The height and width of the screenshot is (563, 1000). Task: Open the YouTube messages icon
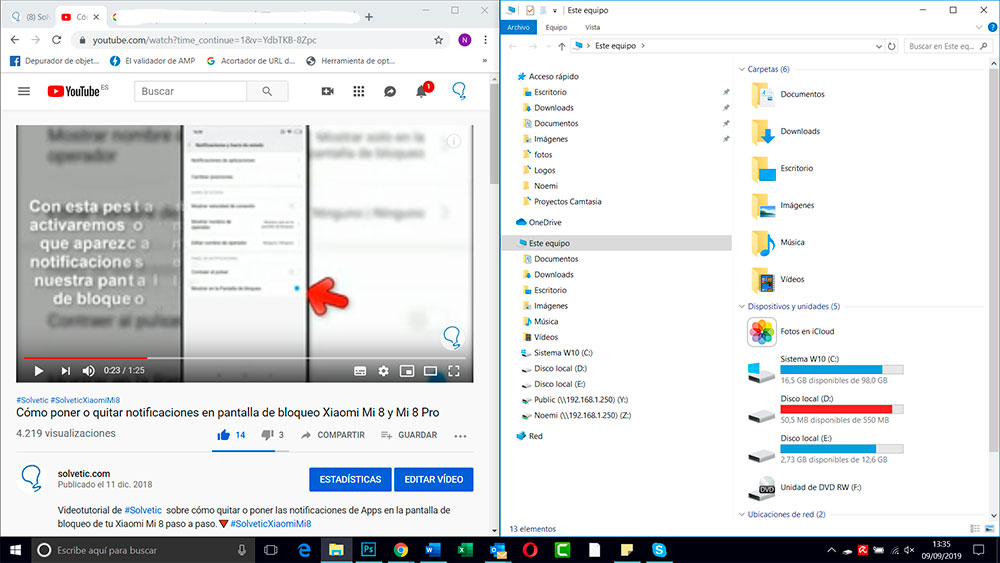coord(390,91)
